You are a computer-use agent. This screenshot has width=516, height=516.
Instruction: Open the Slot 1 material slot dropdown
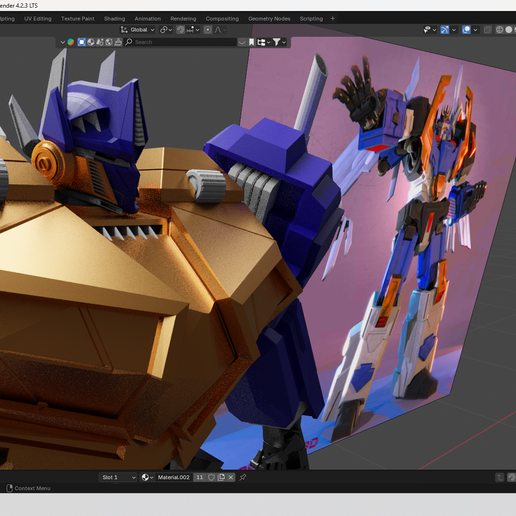point(118,477)
